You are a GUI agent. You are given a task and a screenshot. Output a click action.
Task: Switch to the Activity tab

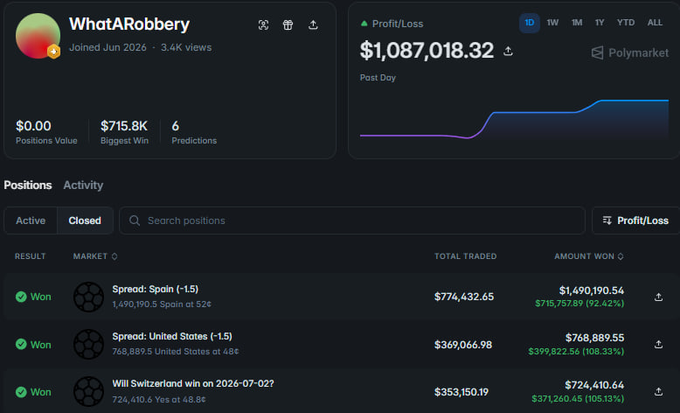coord(83,185)
